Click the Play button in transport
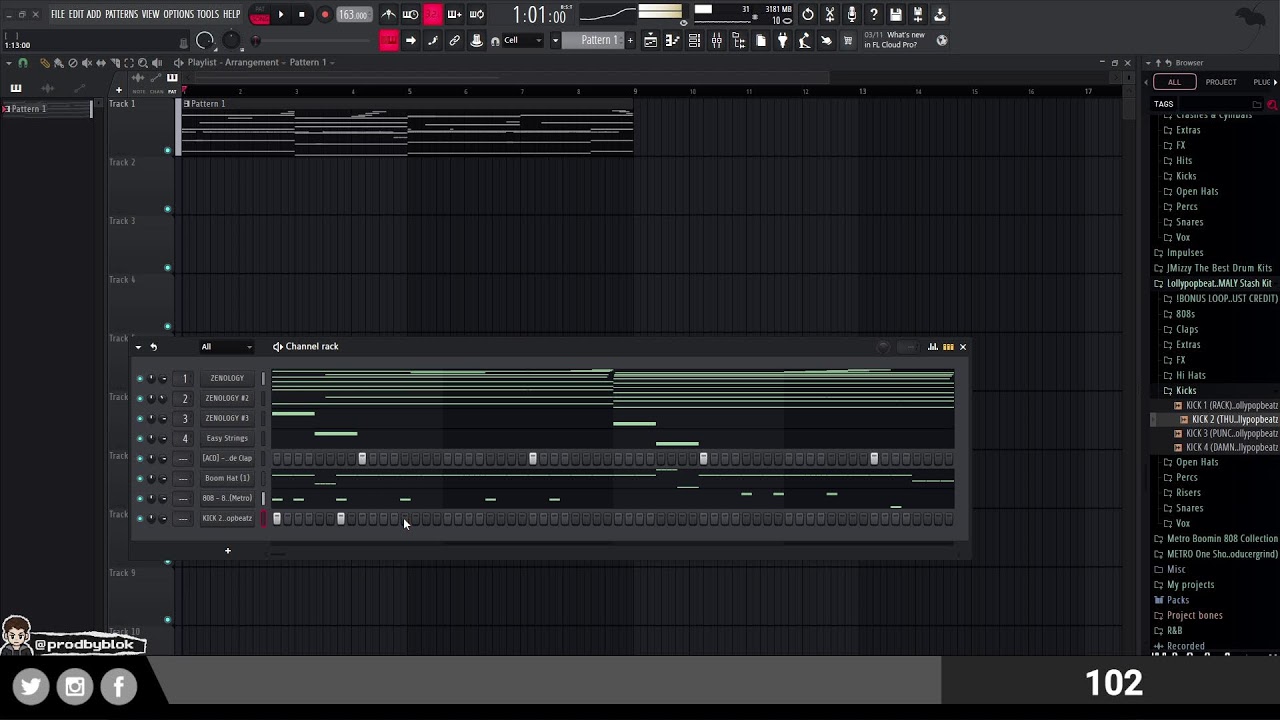The height and width of the screenshot is (720, 1280). [x=281, y=15]
